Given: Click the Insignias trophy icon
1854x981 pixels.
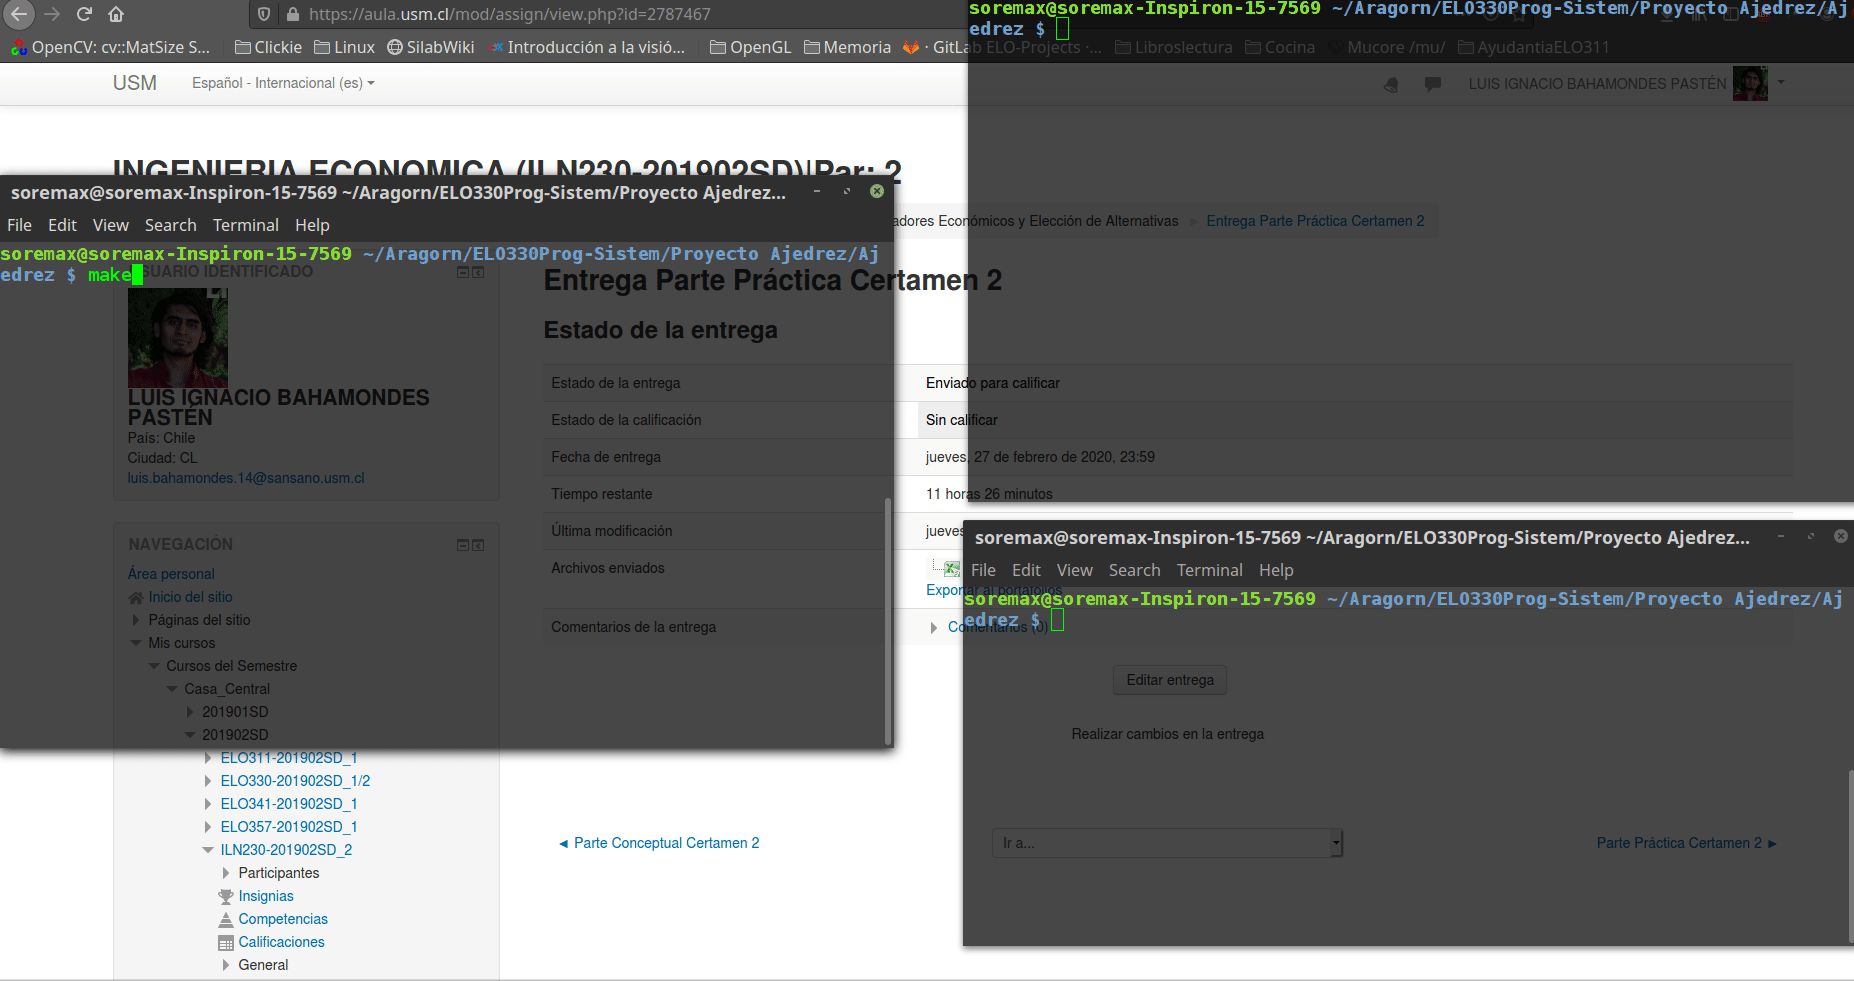Looking at the screenshot, I should (226, 897).
